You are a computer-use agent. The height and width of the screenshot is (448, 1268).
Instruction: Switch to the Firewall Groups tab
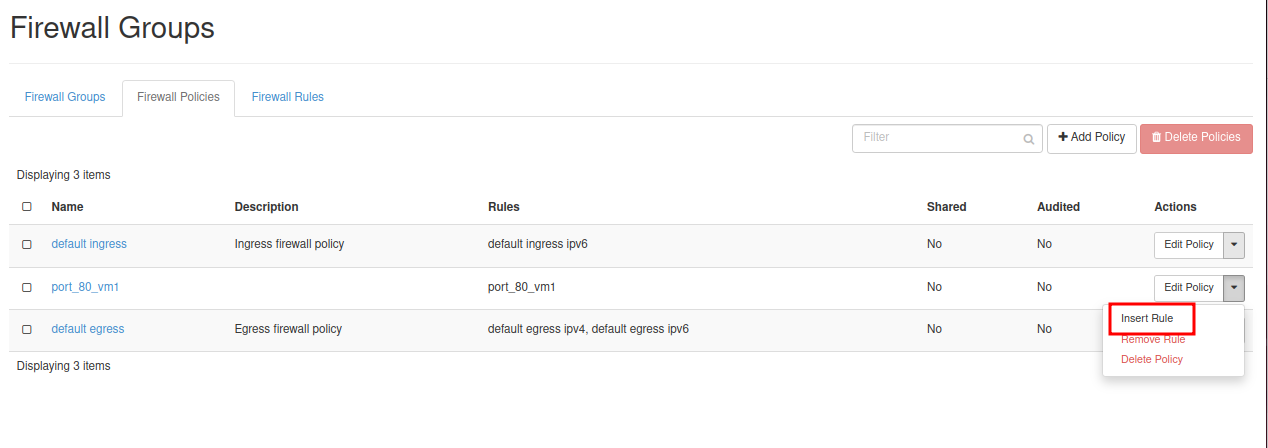click(x=65, y=98)
